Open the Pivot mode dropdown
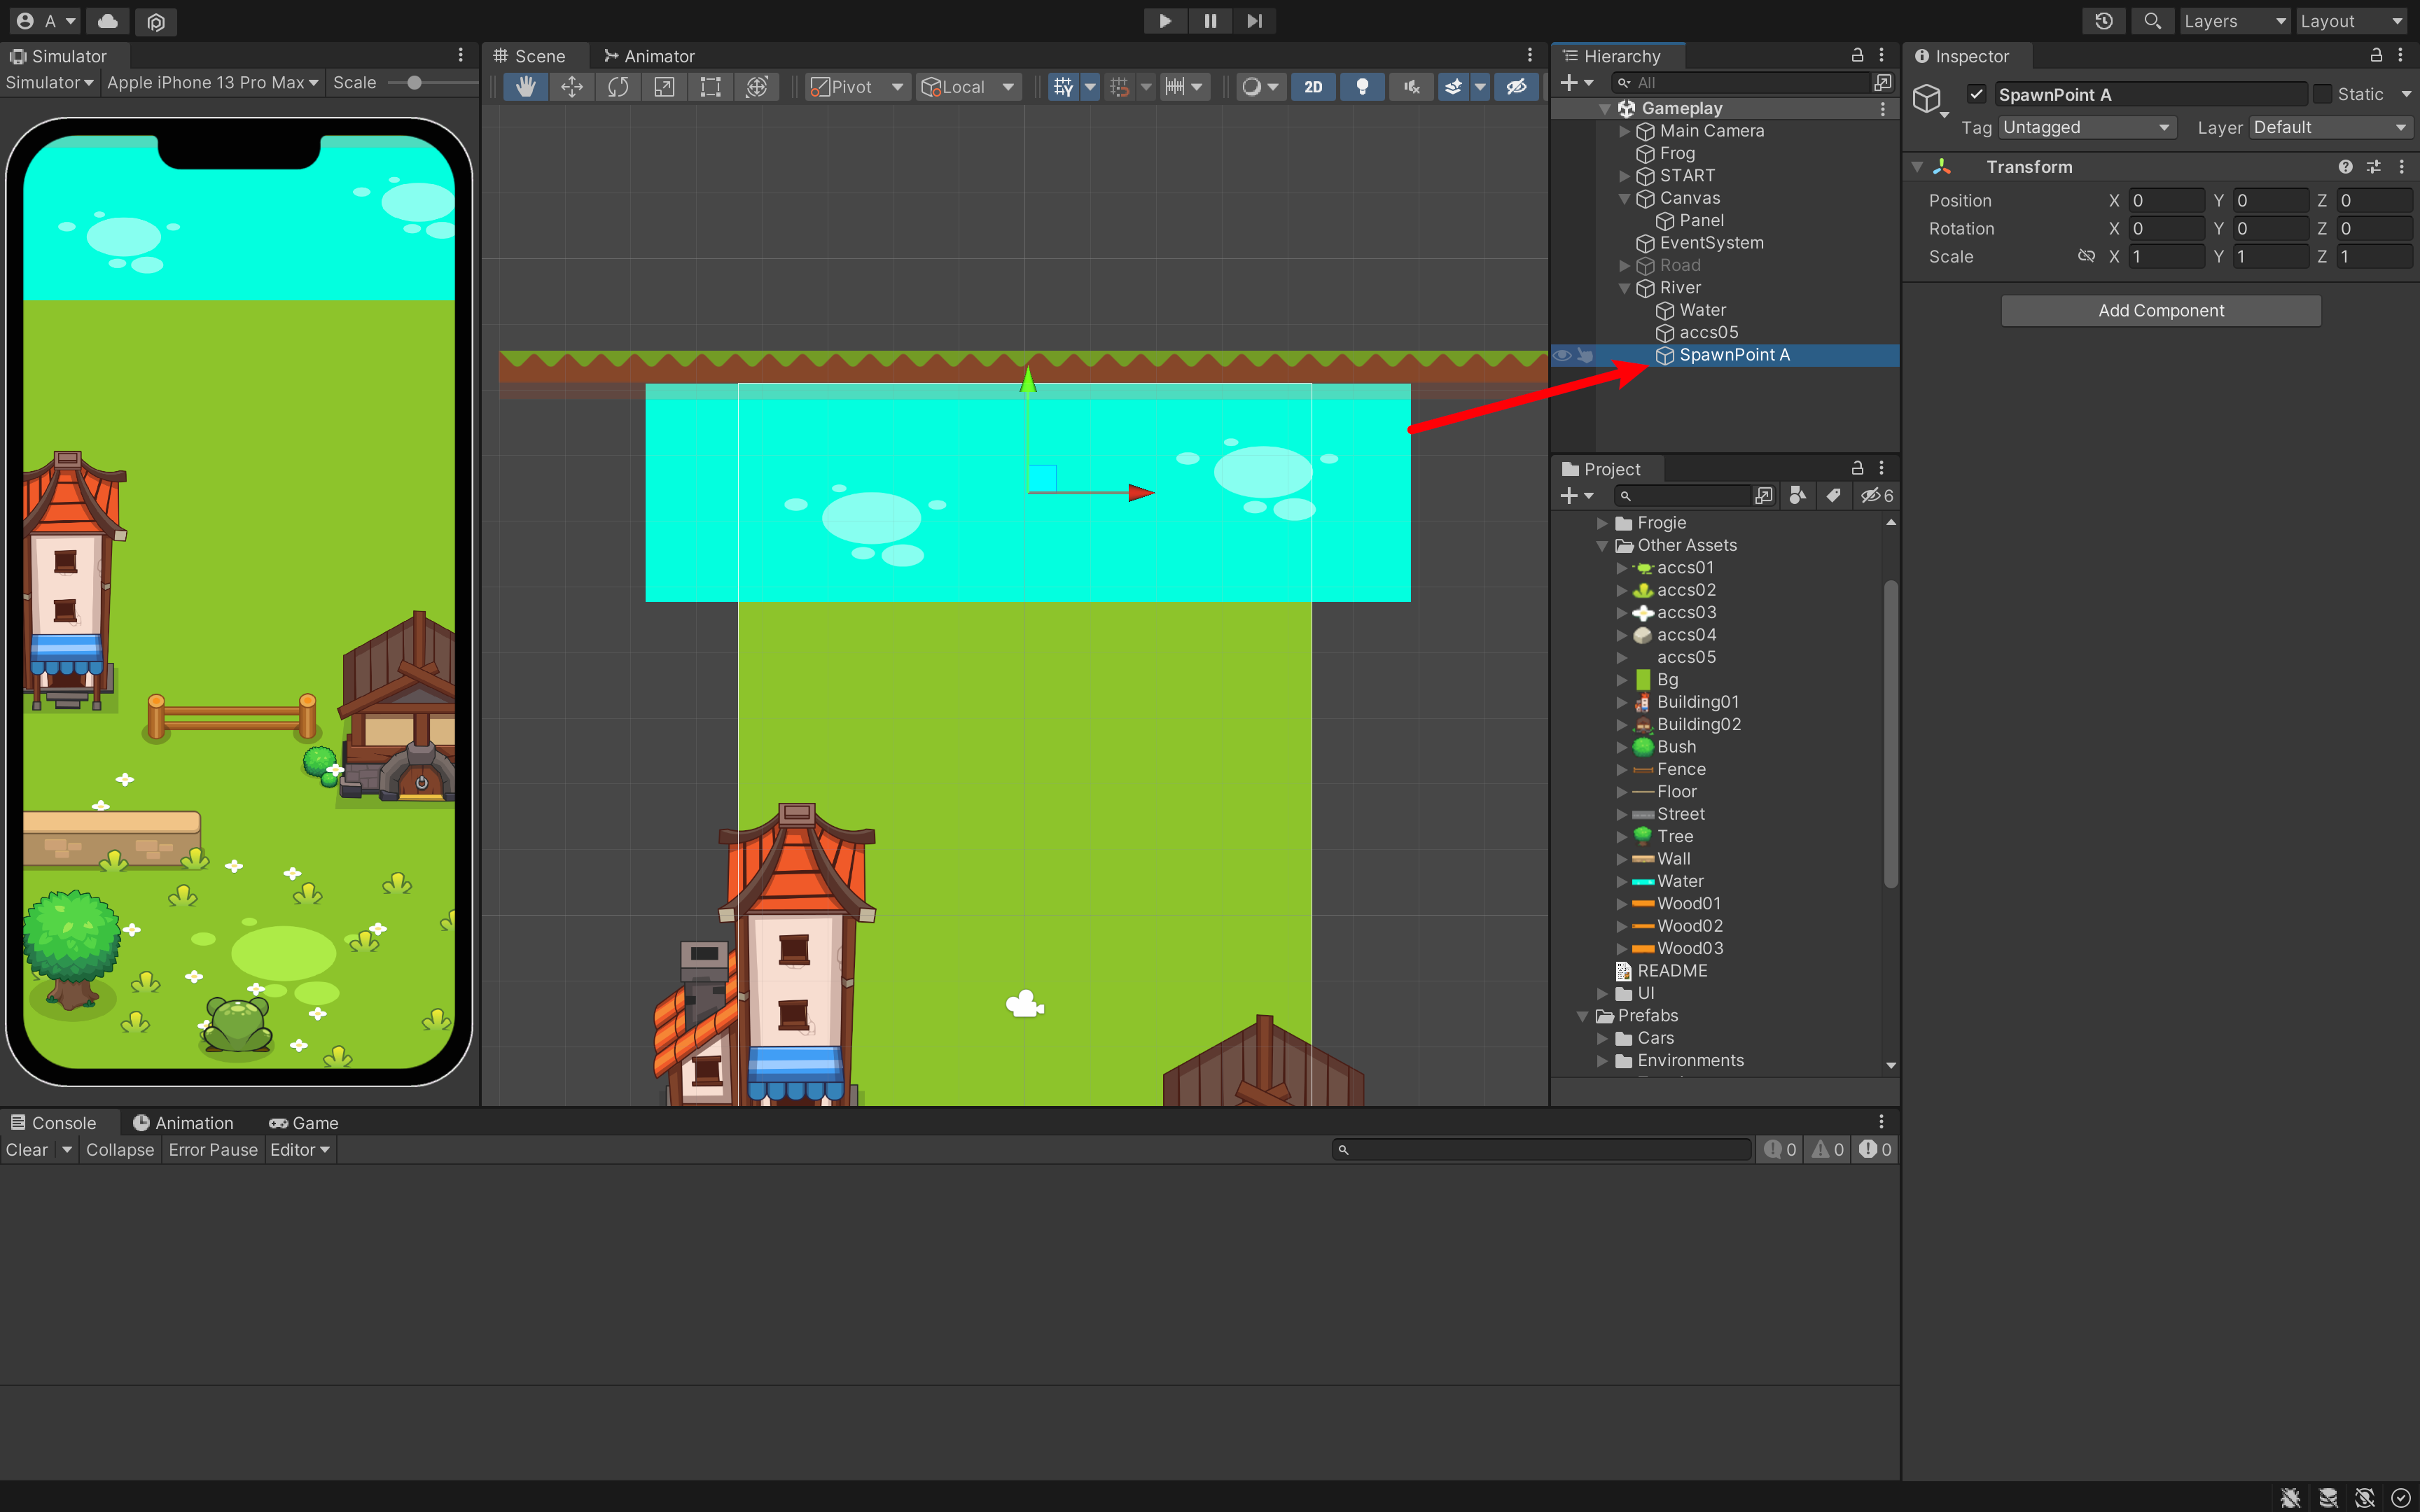 857,87
